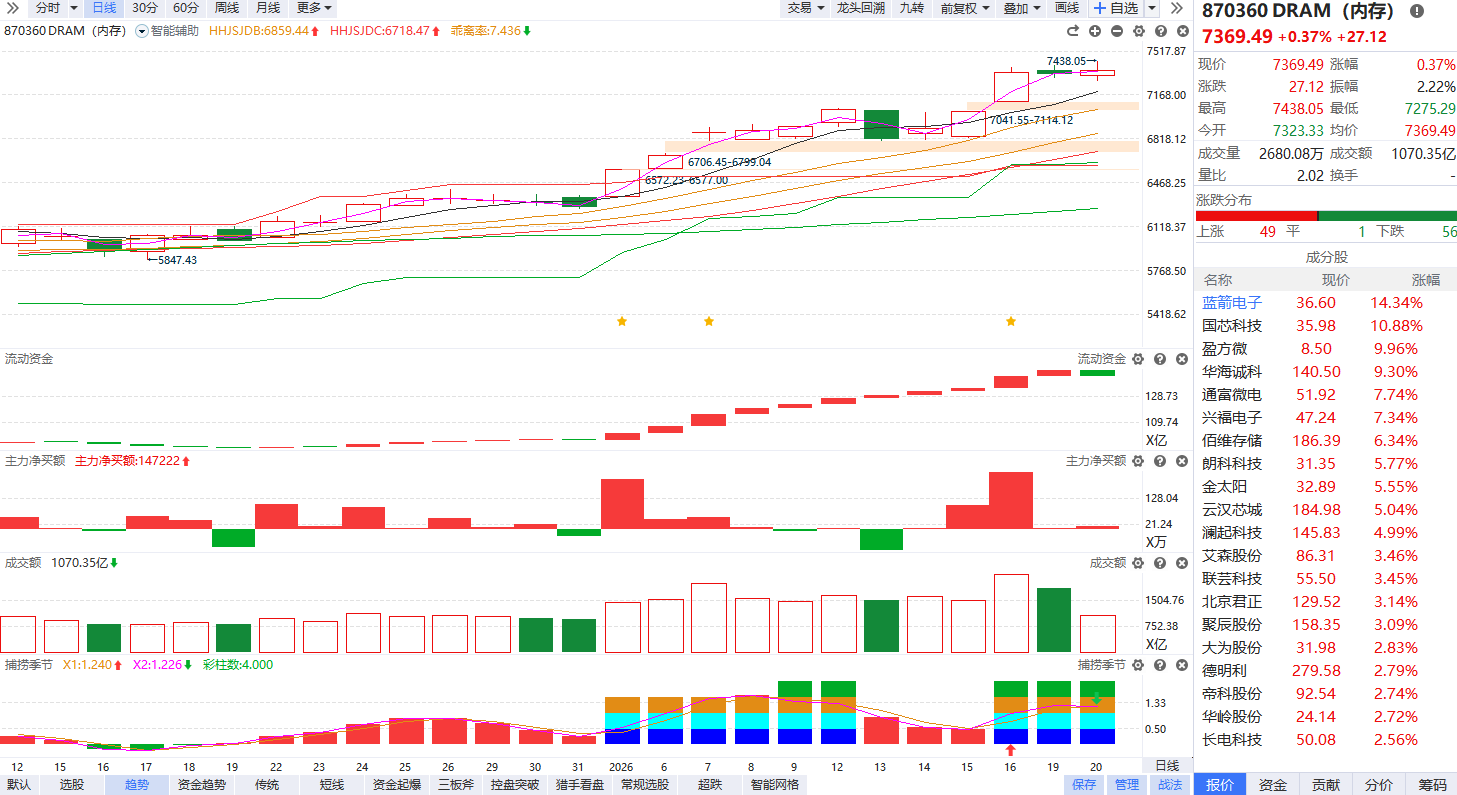
Task: Switch to the 60分 period tab
Action: coord(186,8)
